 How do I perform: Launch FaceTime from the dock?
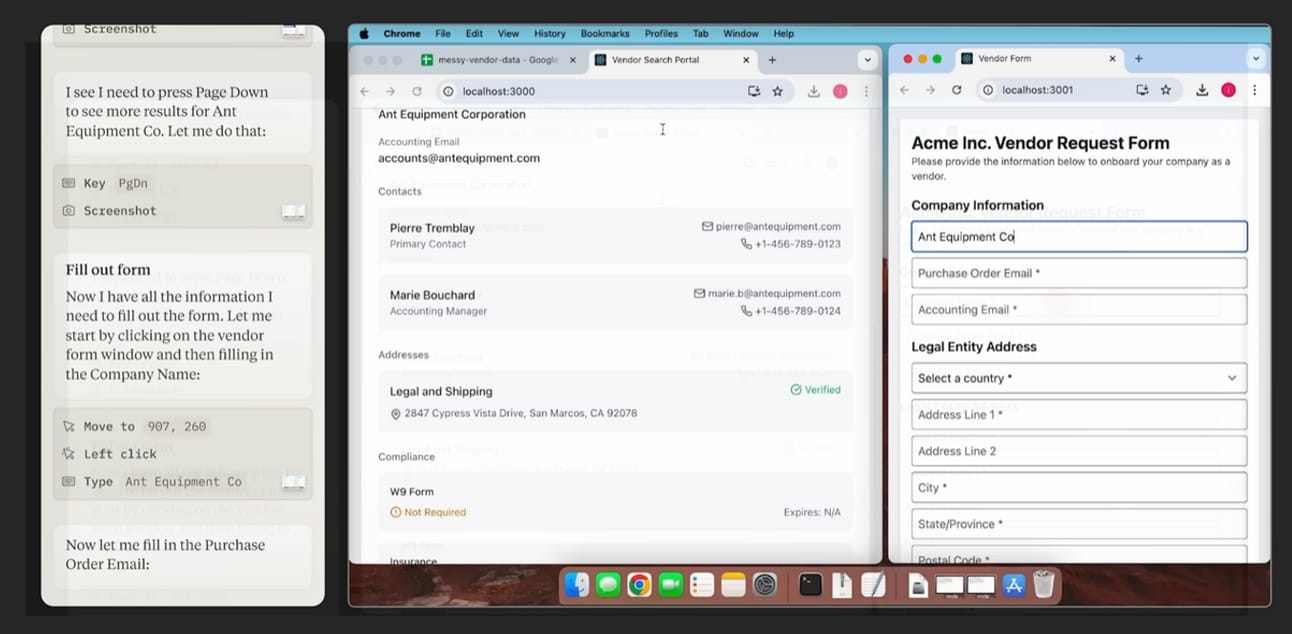pyautogui.click(x=671, y=585)
